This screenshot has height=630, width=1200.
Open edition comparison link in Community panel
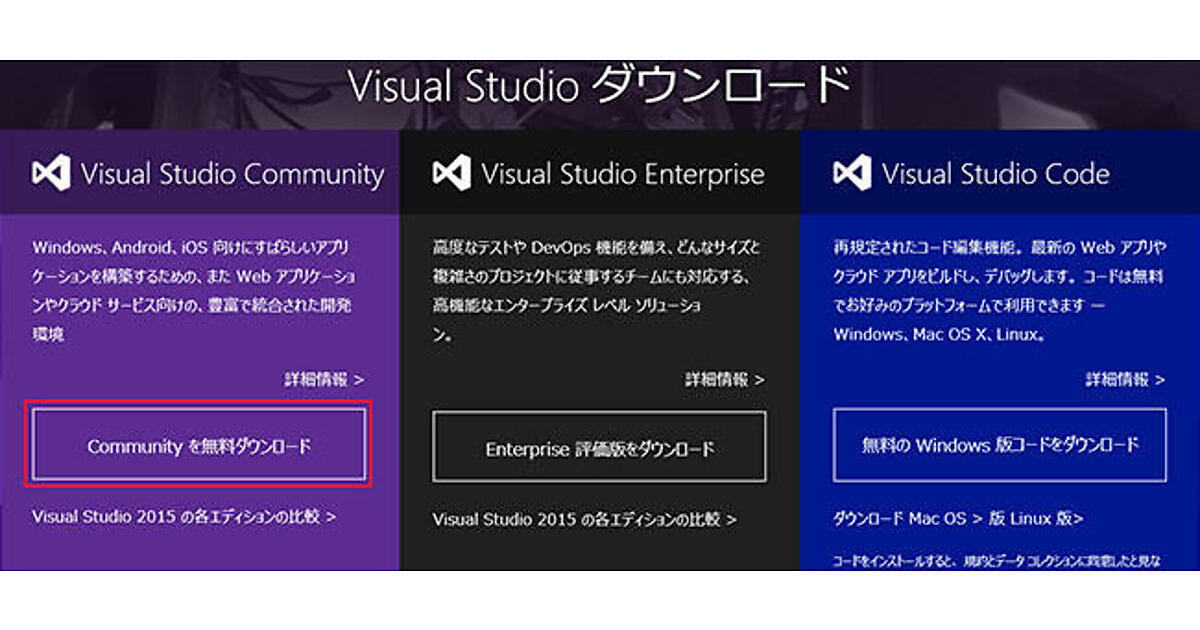click(183, 516)
